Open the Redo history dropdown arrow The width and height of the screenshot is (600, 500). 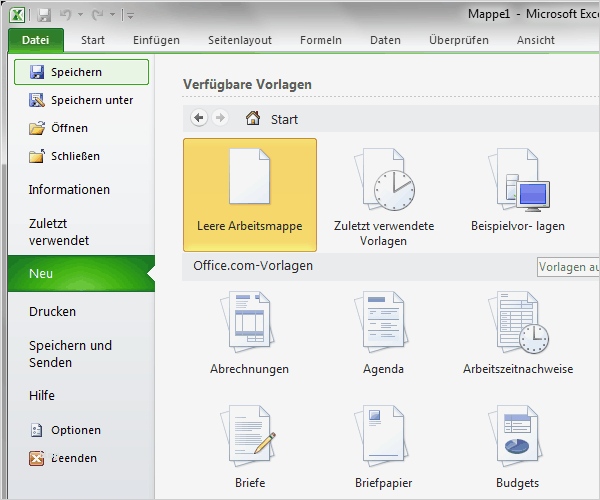(x=112, y=15)
